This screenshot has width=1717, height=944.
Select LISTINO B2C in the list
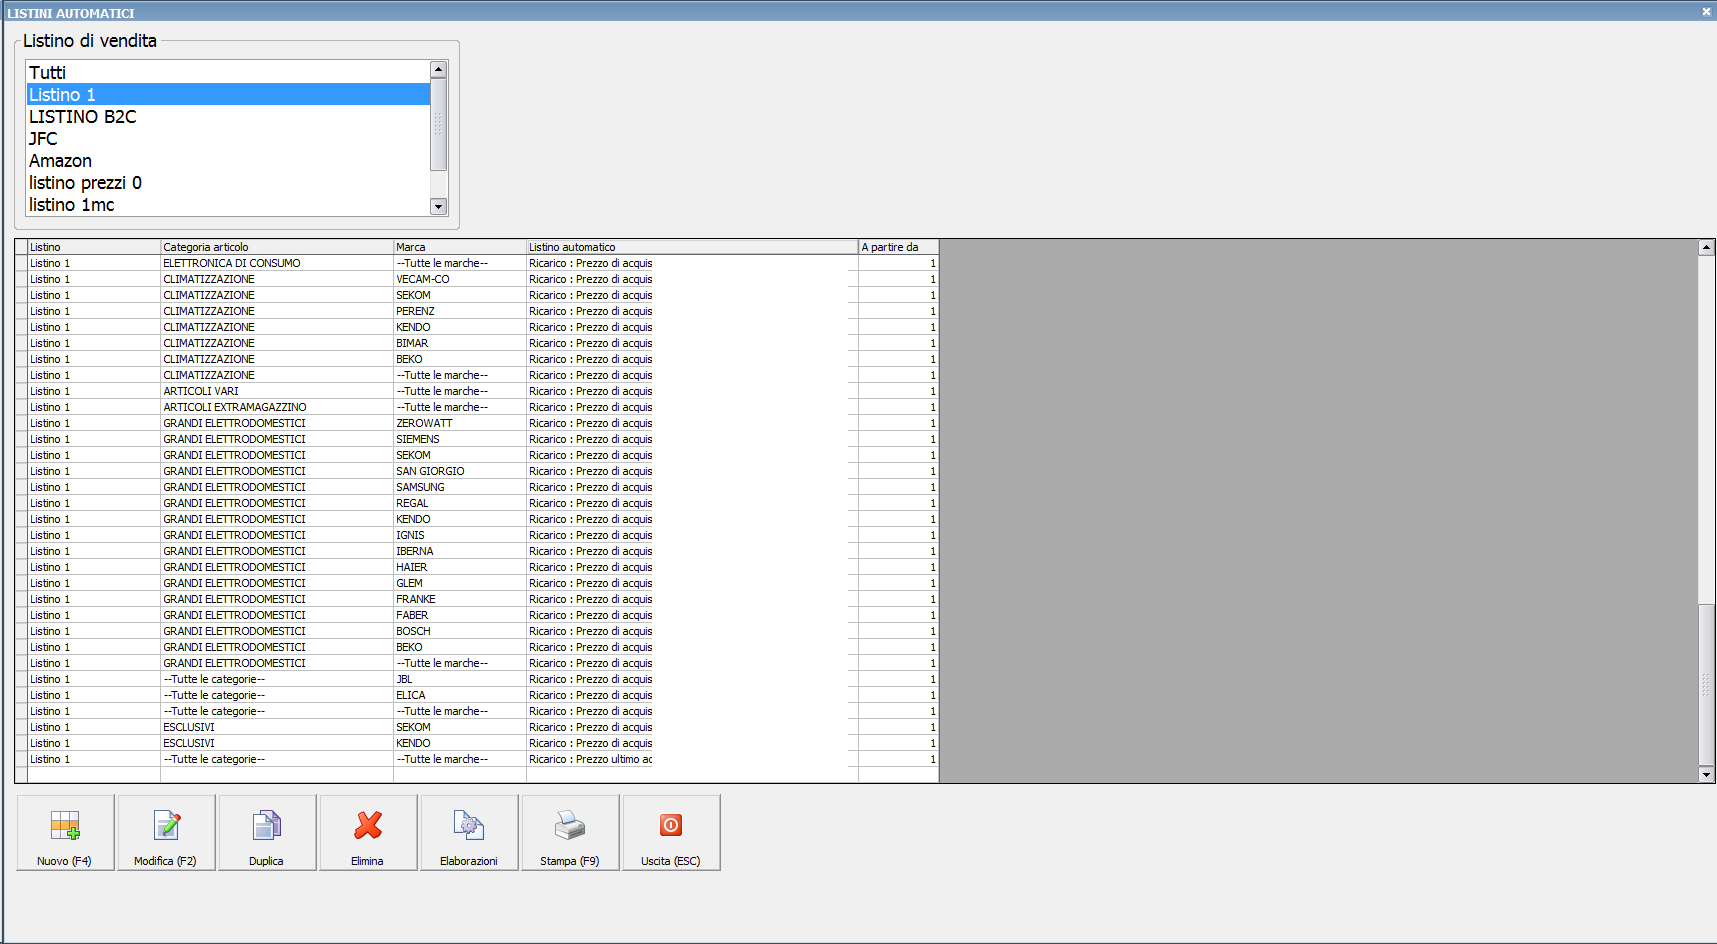coord(228,116)
